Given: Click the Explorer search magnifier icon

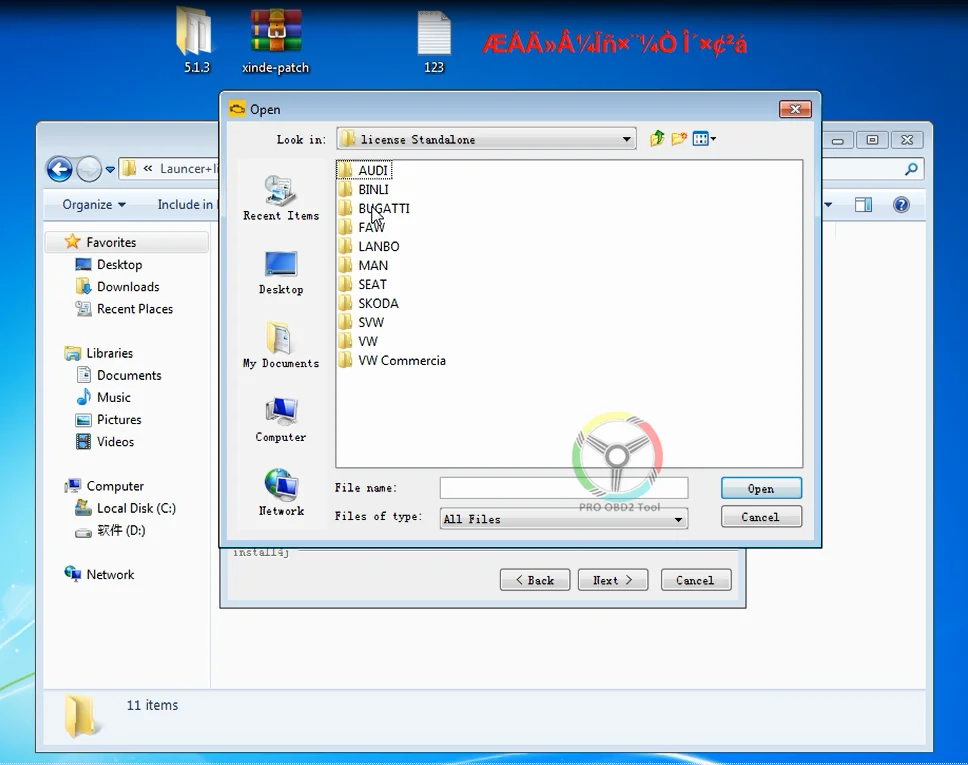Looking at the screenshot, I should tap(911, 169).
